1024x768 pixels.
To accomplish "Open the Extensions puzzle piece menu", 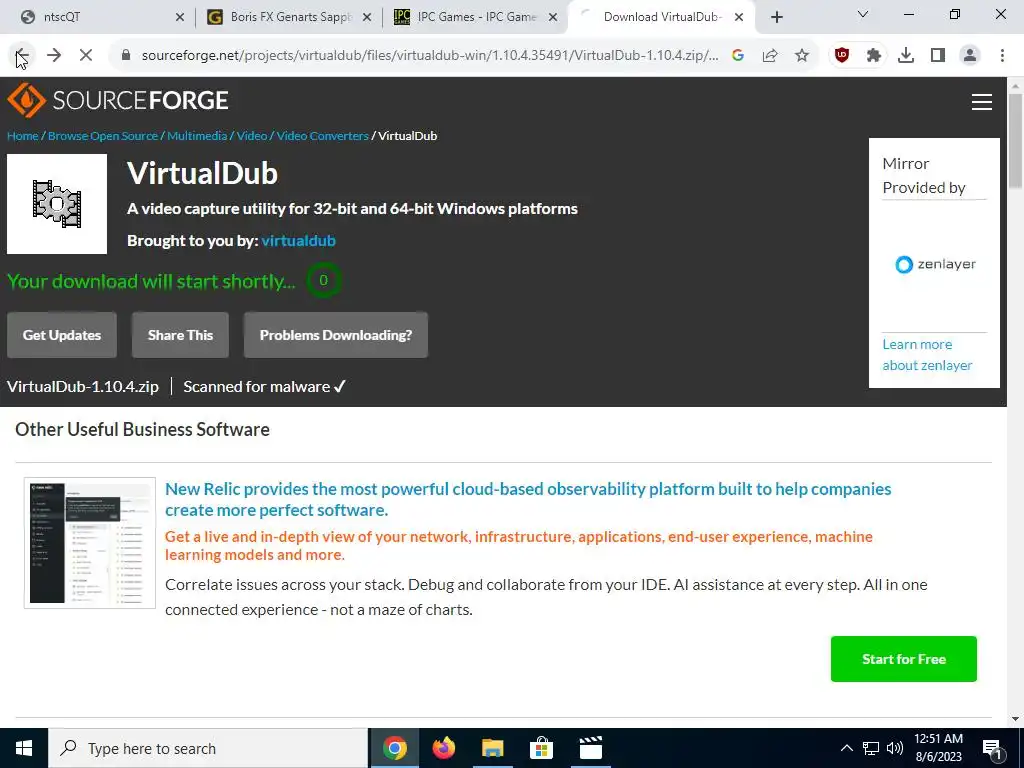I will pos(874,56).
